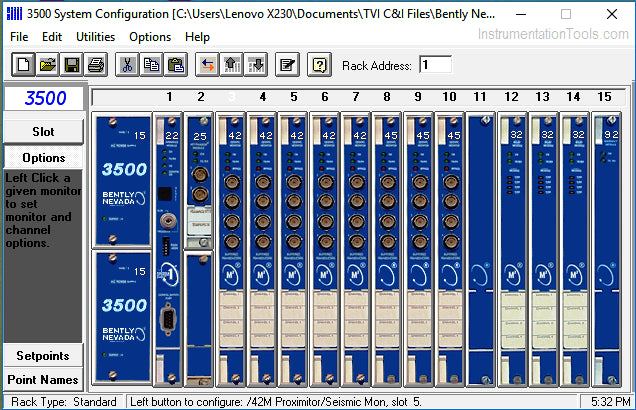Click the Paste clipboard icon
The width and height of the screenshot is (636, 410).
click(175, 65)
